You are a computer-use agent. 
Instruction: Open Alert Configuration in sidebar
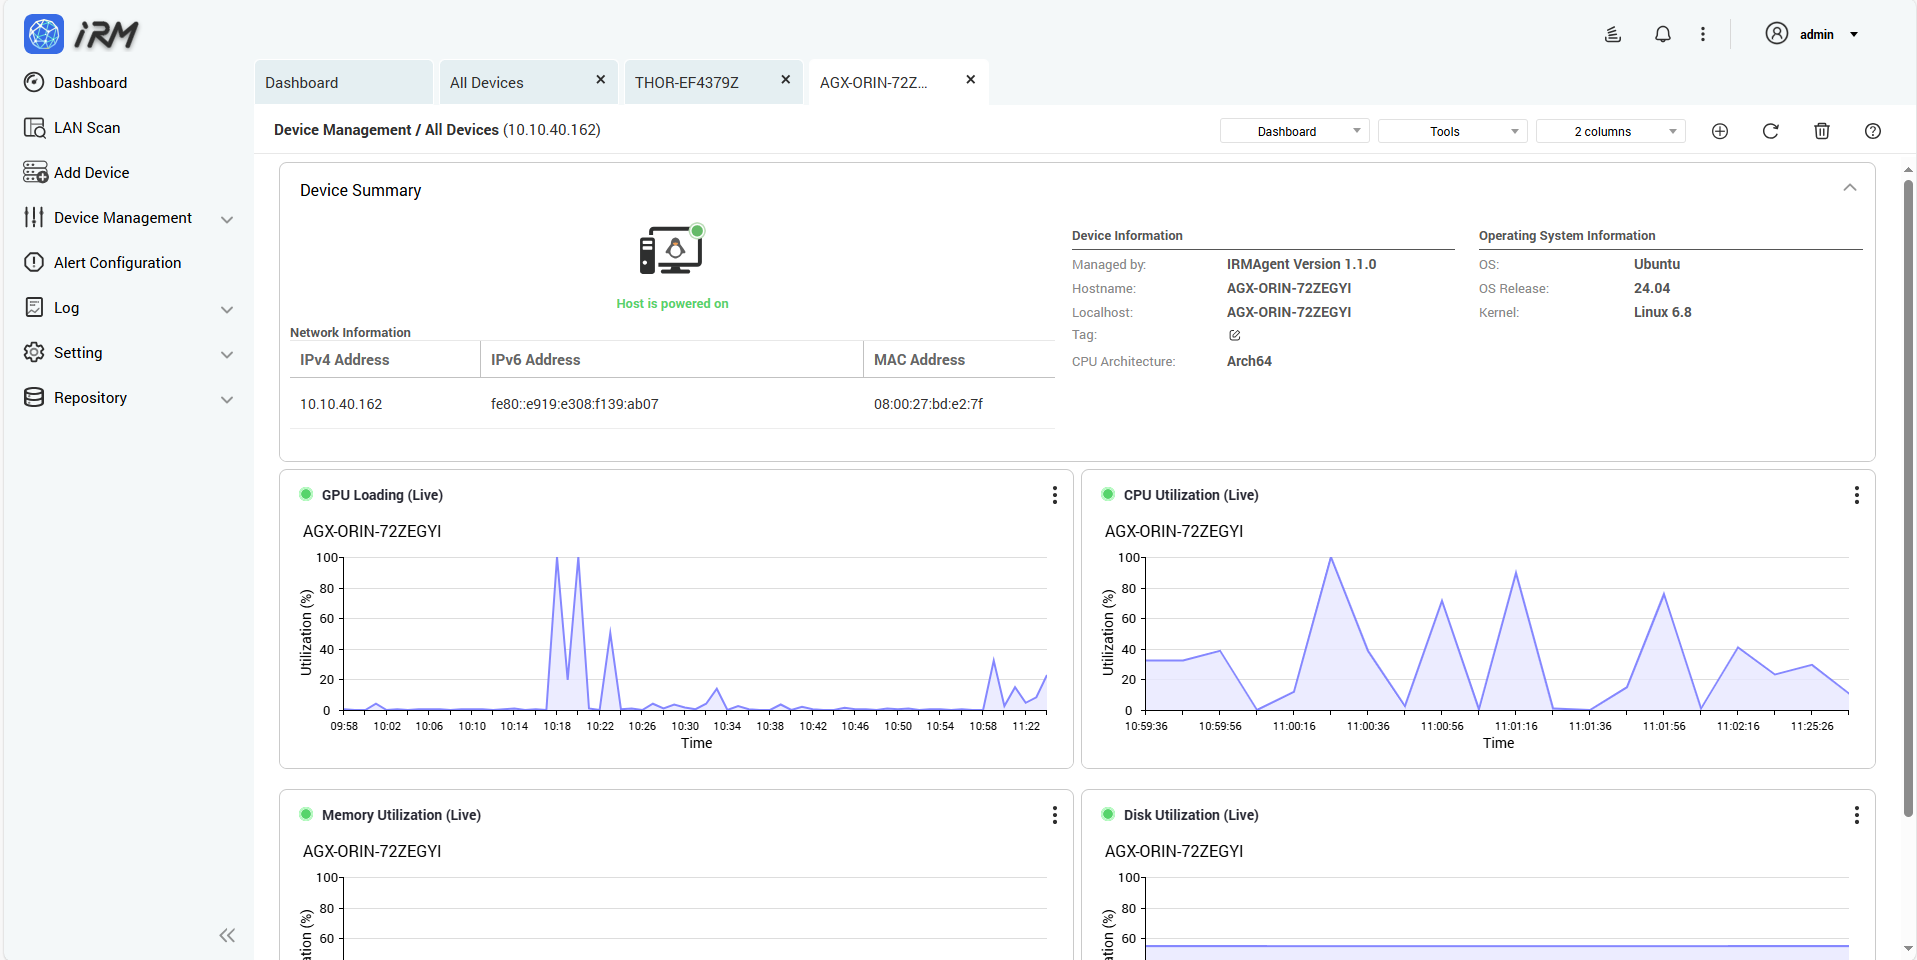[x=117, y=263]
